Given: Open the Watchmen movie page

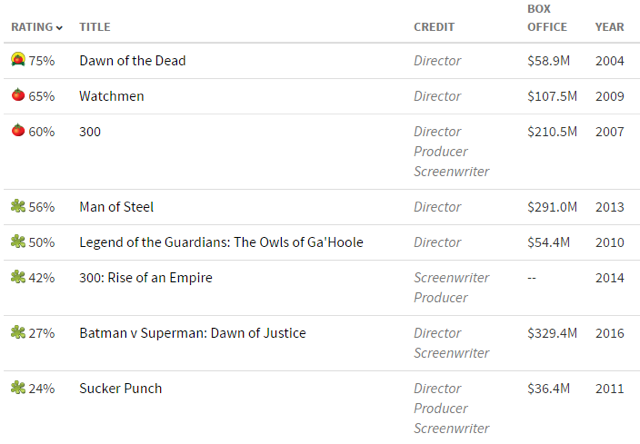Looking at the screenshot, I should 111,96.
